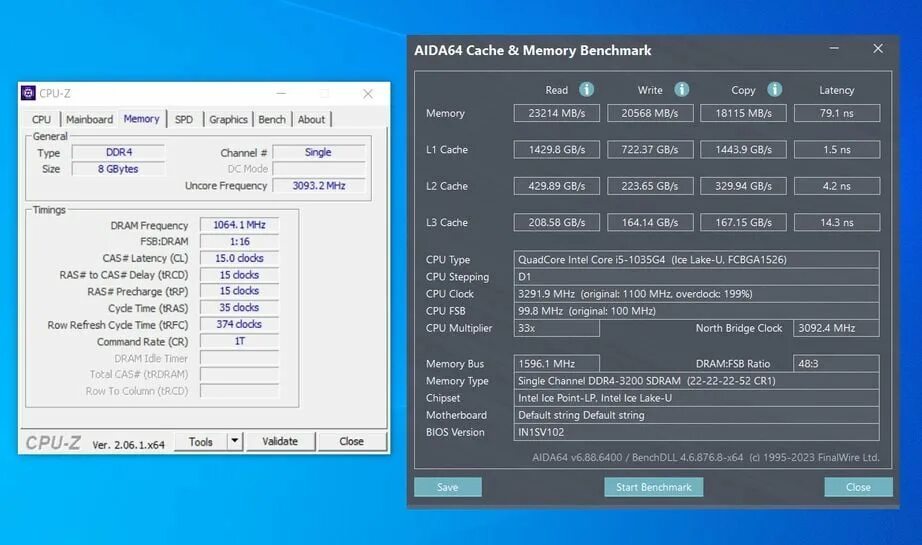The image size is (922, 545).
Task: Click the CPU Multiplier field showing 33x
Action: click(x=556, y=328)
